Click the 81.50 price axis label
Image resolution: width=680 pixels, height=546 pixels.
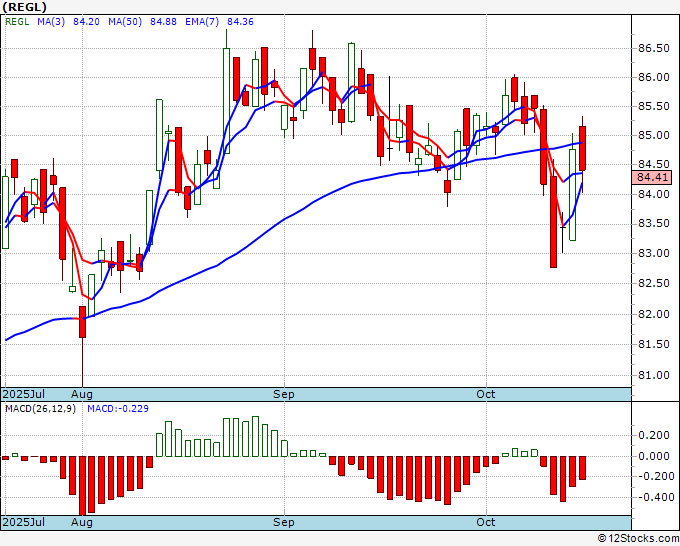(654, 345)
